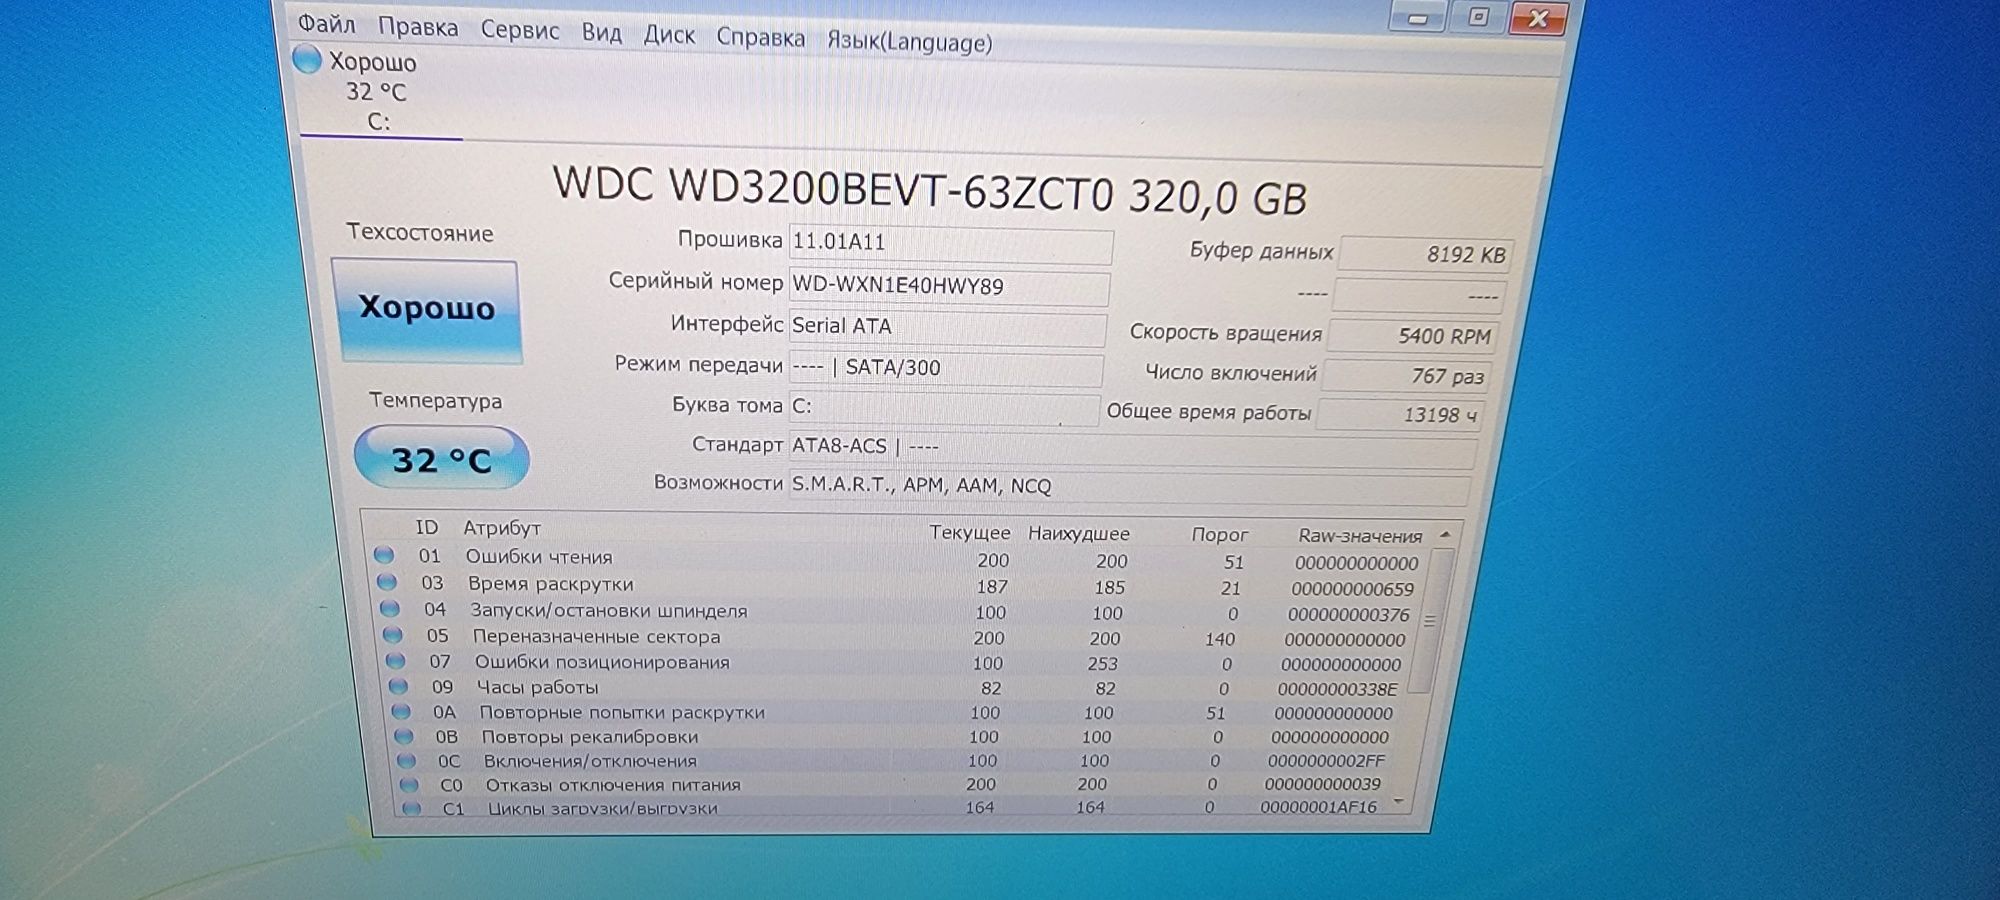Select the Ошибки чтения attribute text

pos(539,557)
